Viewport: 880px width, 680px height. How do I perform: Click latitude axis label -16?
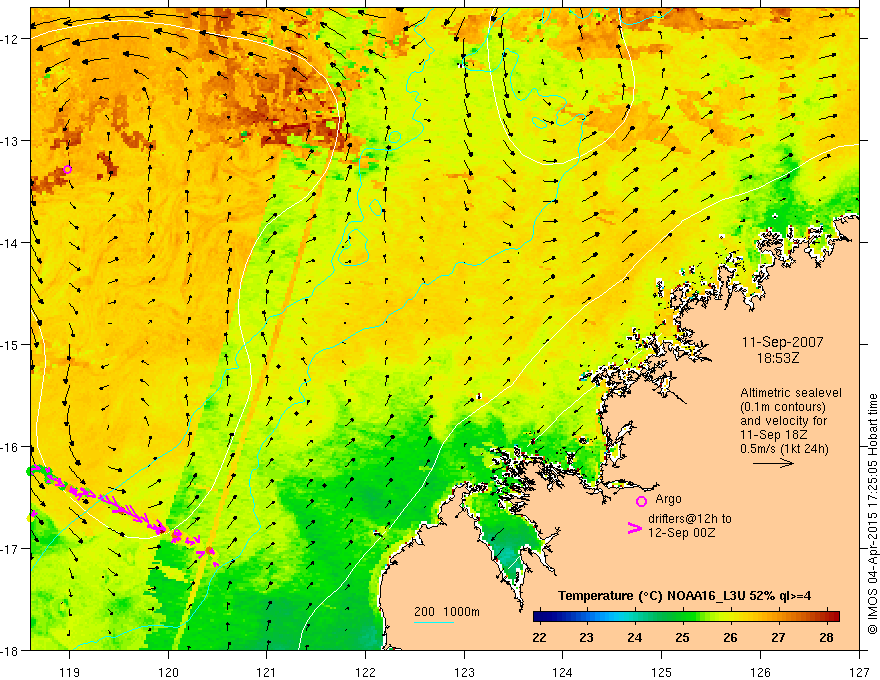click(x=11, y=447)
